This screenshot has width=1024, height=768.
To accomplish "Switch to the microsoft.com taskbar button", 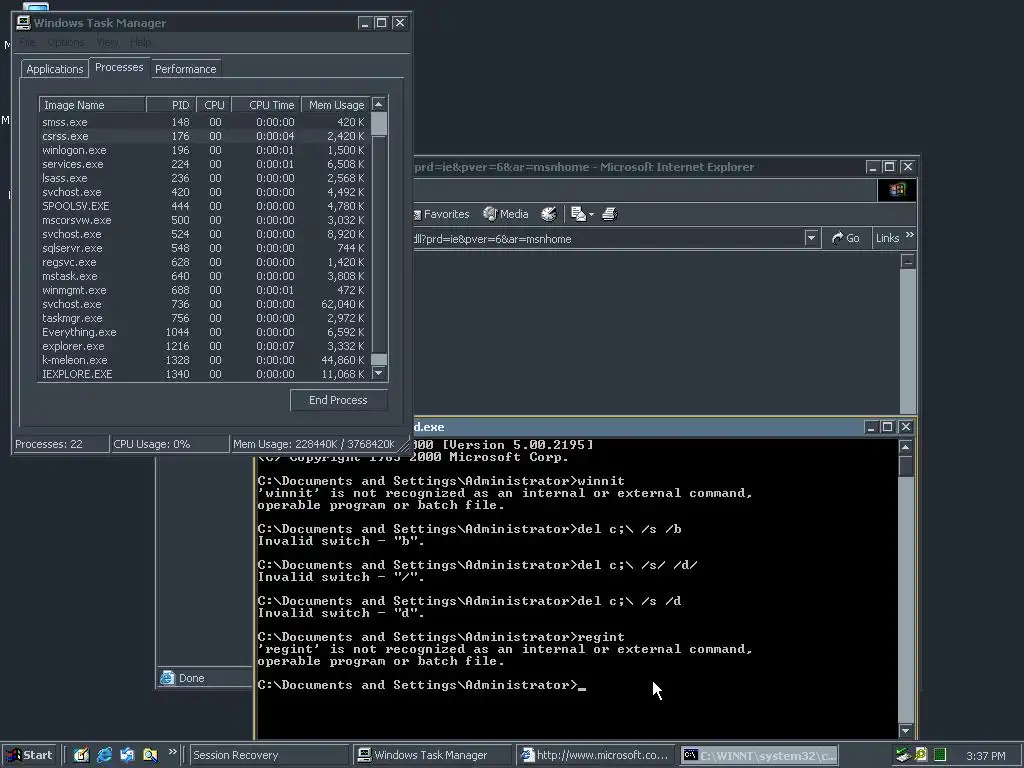I will tap(596, 756).
